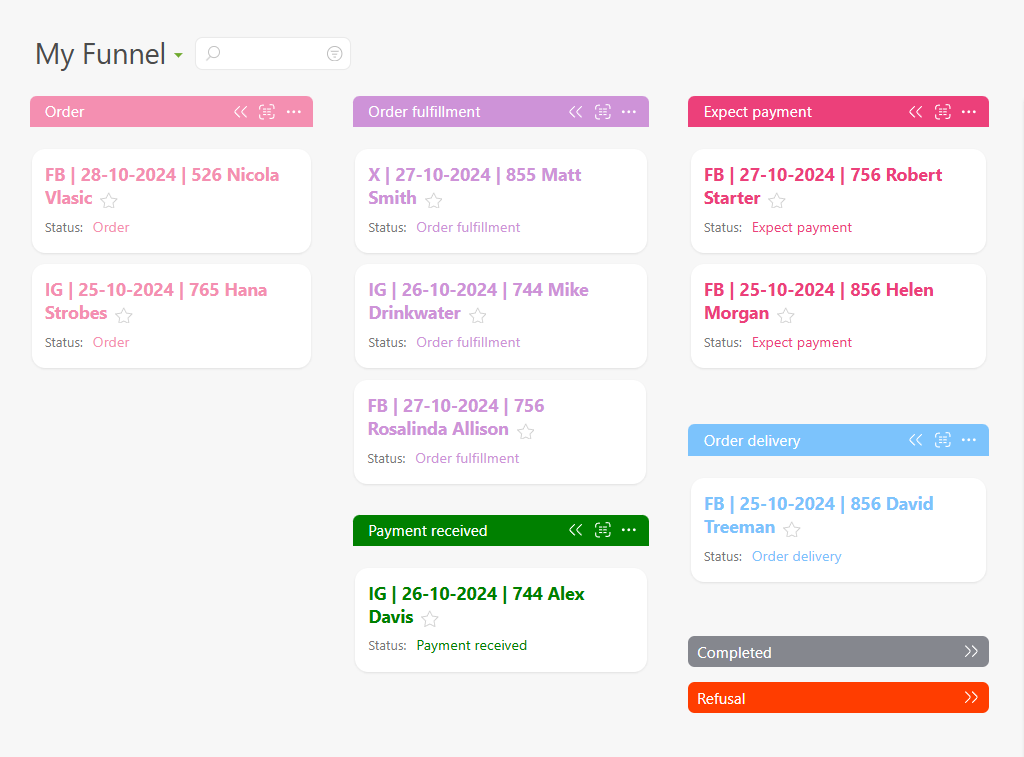Favorite the David Treeman card
The height and width of the screenshot is (757, 1024).
click(x=792, y=529)
